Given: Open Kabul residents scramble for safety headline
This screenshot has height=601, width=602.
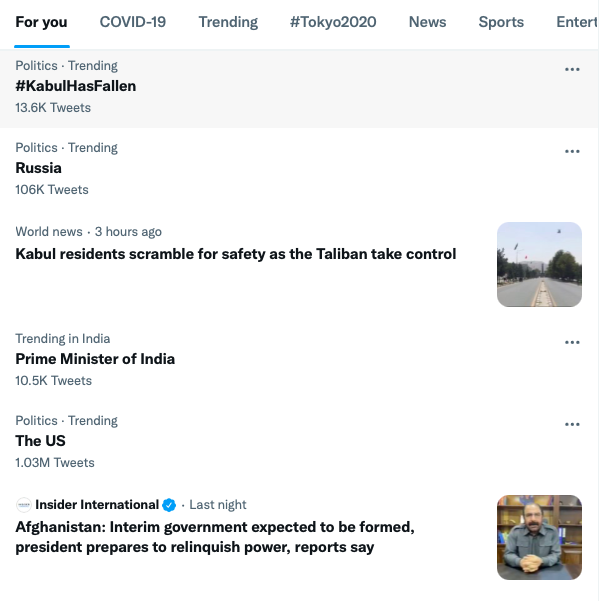Looking at the screenshot, I should click(236, 254).
